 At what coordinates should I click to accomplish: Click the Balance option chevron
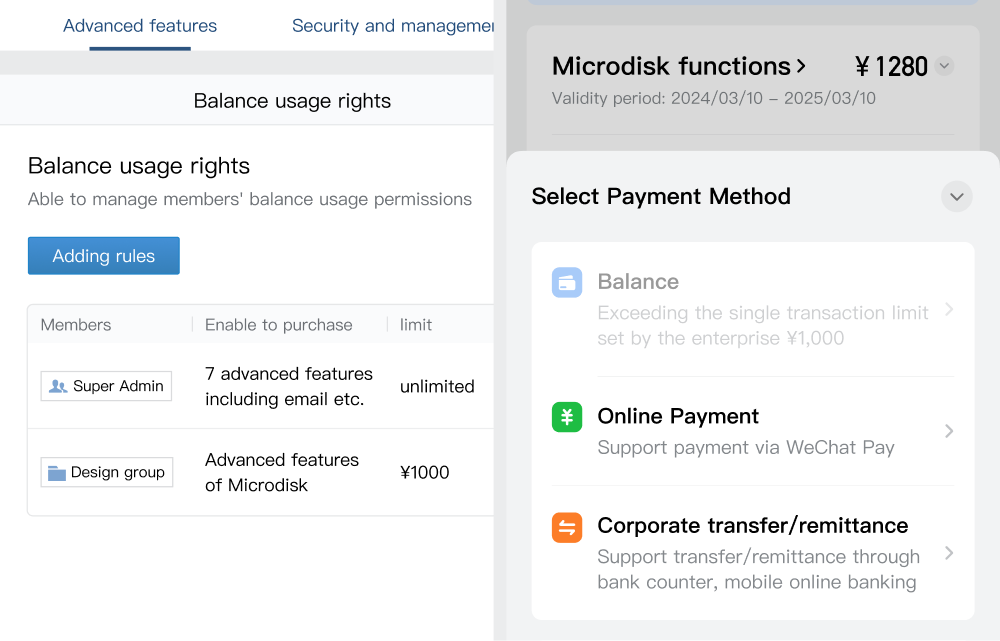(949, 309)
